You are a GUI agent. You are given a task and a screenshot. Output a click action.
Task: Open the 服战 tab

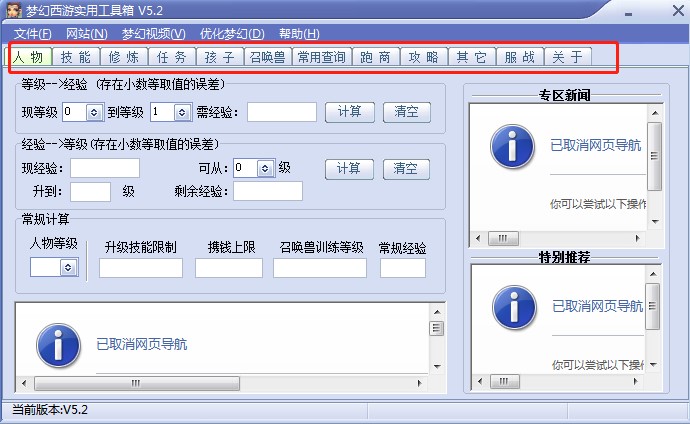520,57
